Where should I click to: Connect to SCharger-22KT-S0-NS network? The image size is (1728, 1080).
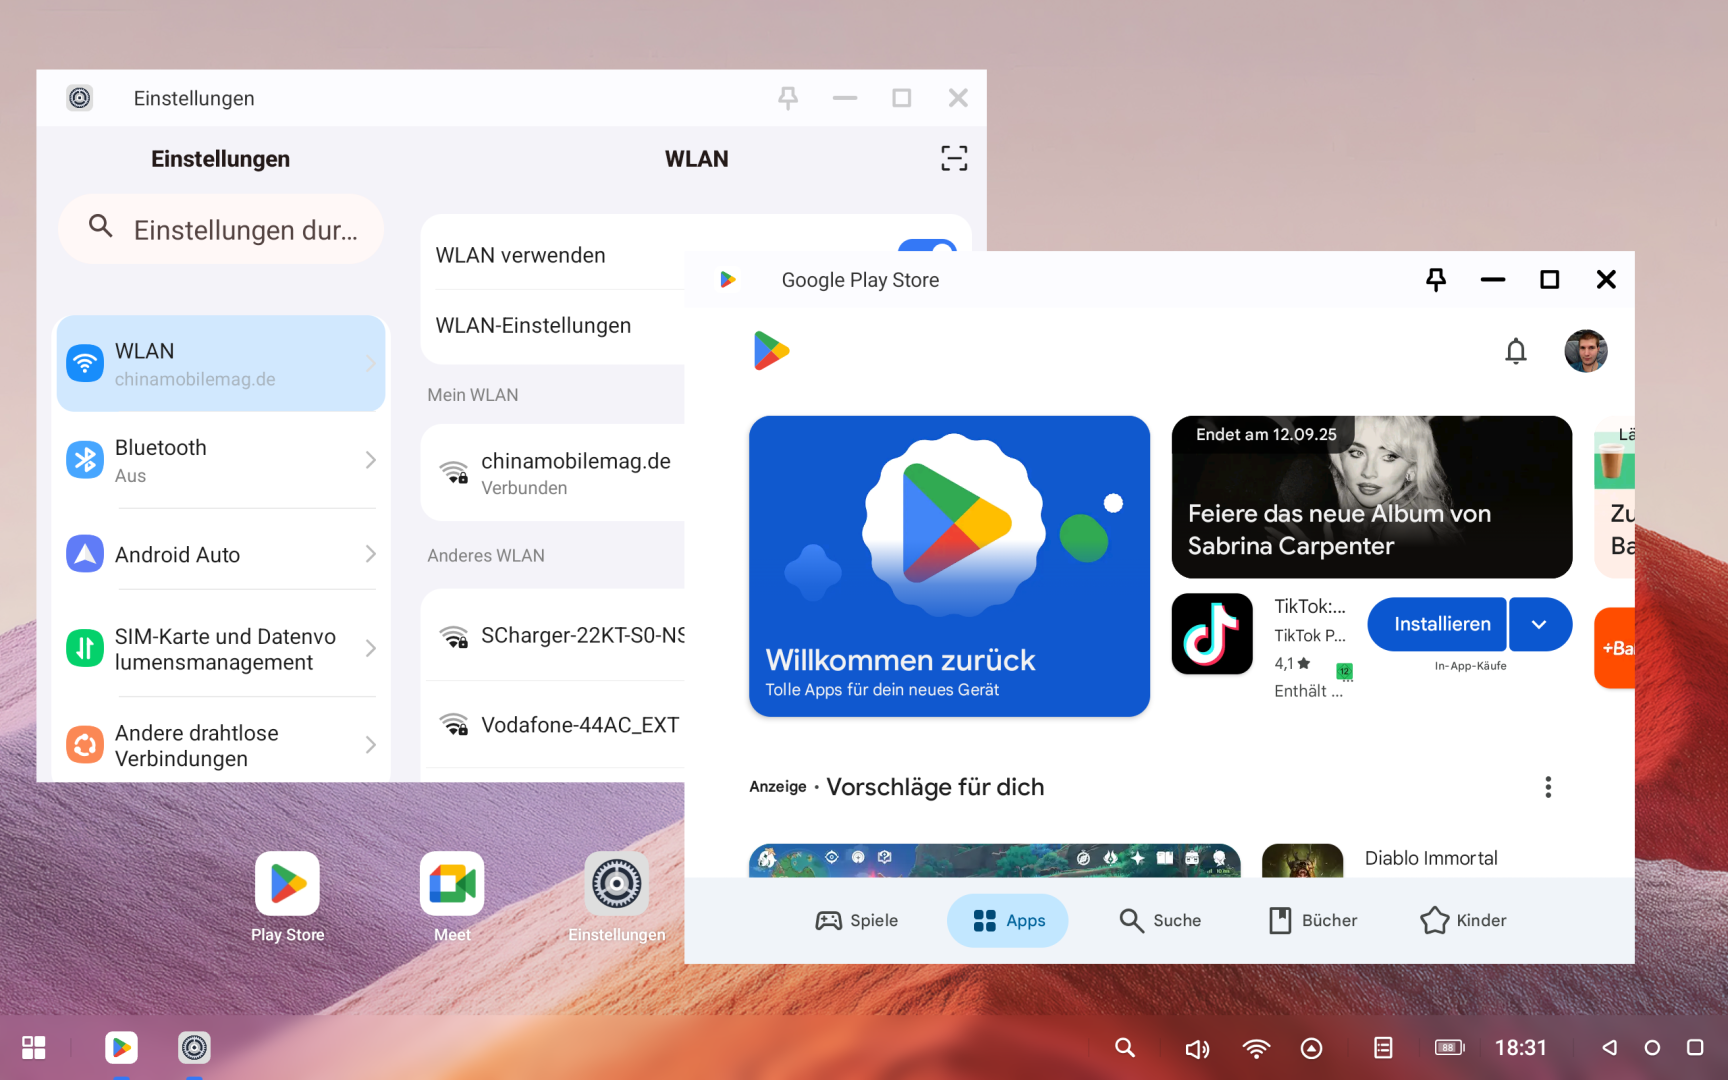[554, 635]
